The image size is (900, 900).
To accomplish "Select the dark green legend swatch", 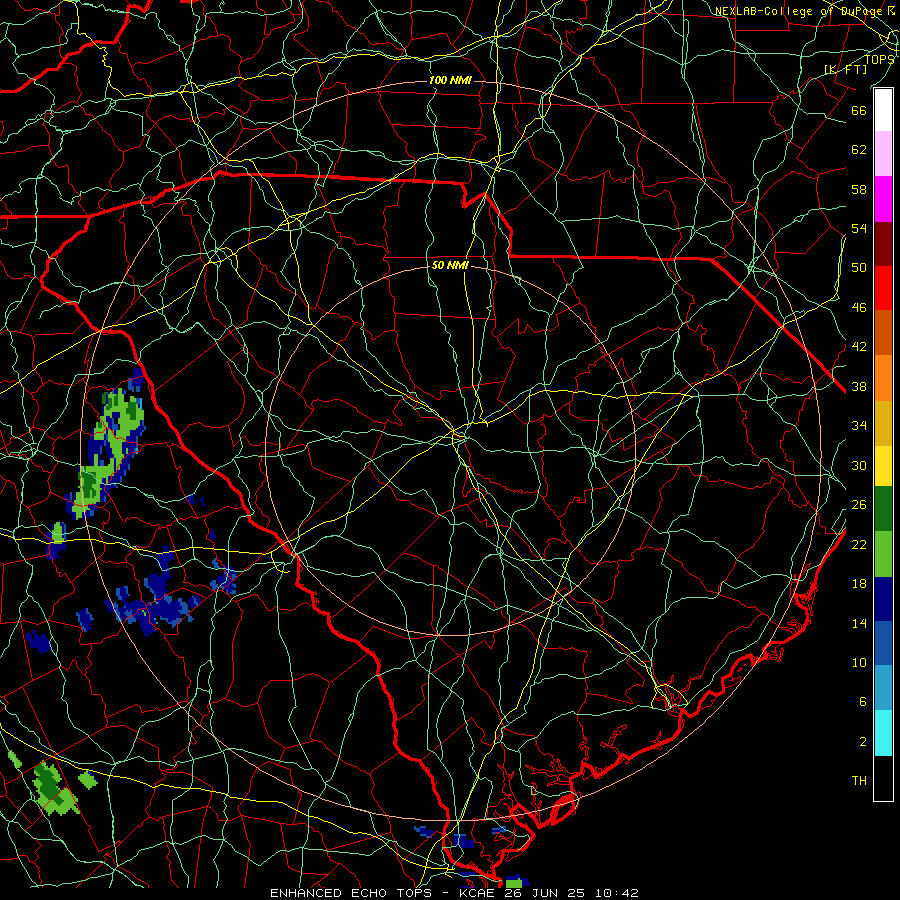I will point(883,509).
